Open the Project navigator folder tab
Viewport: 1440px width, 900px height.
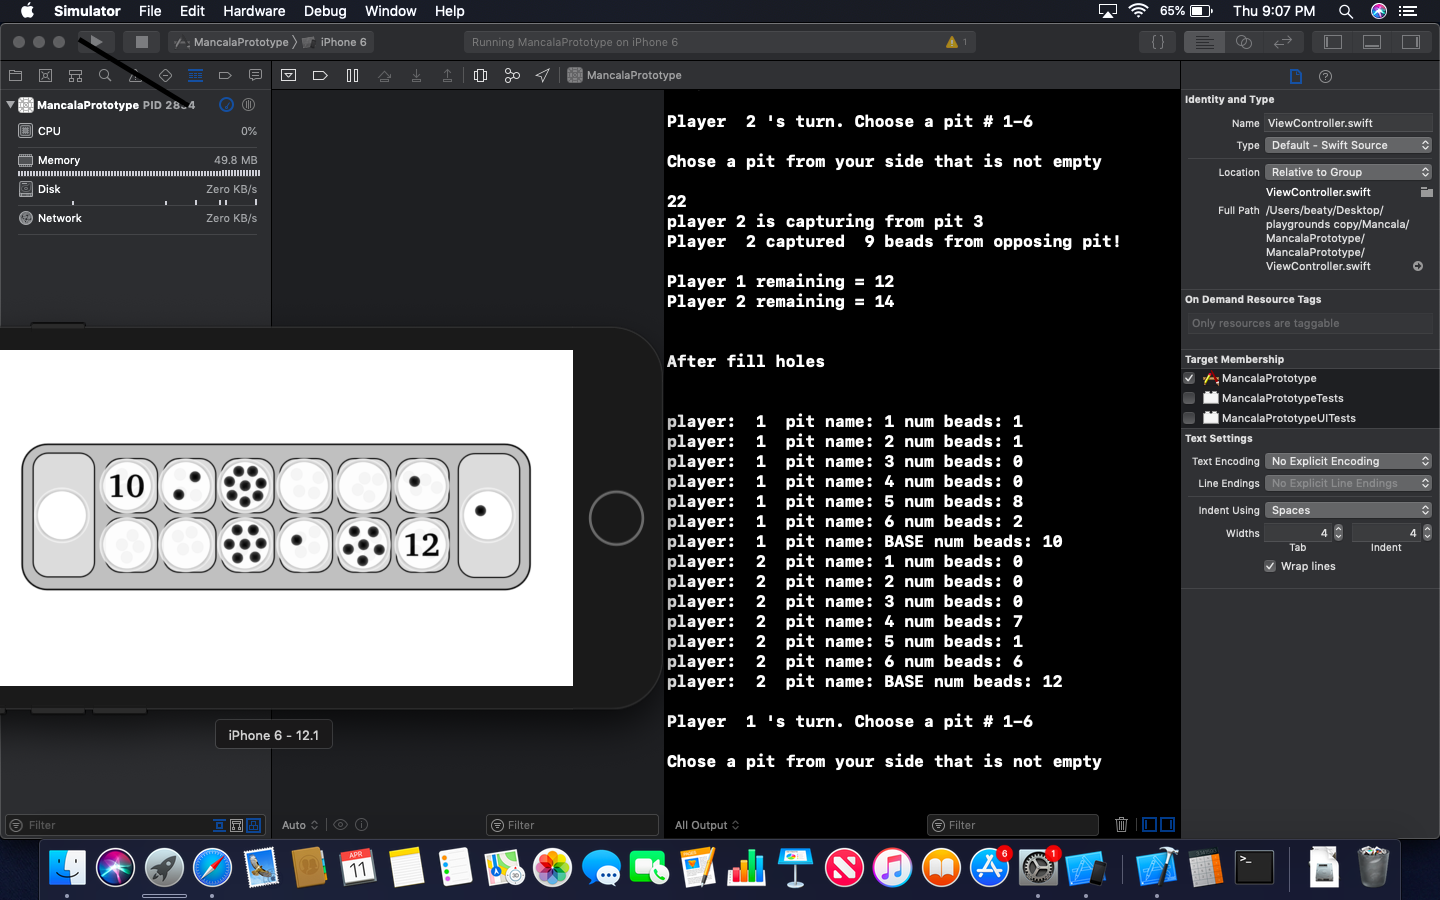[x=15, y=75]
